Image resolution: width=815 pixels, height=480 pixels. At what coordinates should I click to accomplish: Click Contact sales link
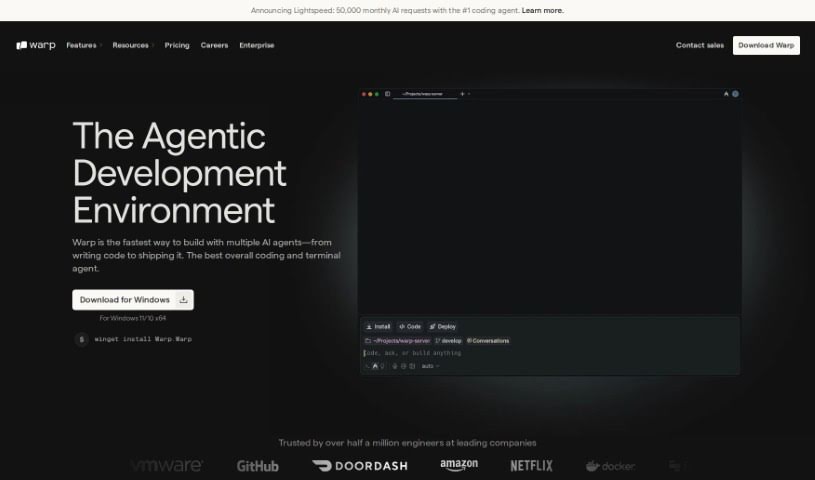click(x=700, y=45)
